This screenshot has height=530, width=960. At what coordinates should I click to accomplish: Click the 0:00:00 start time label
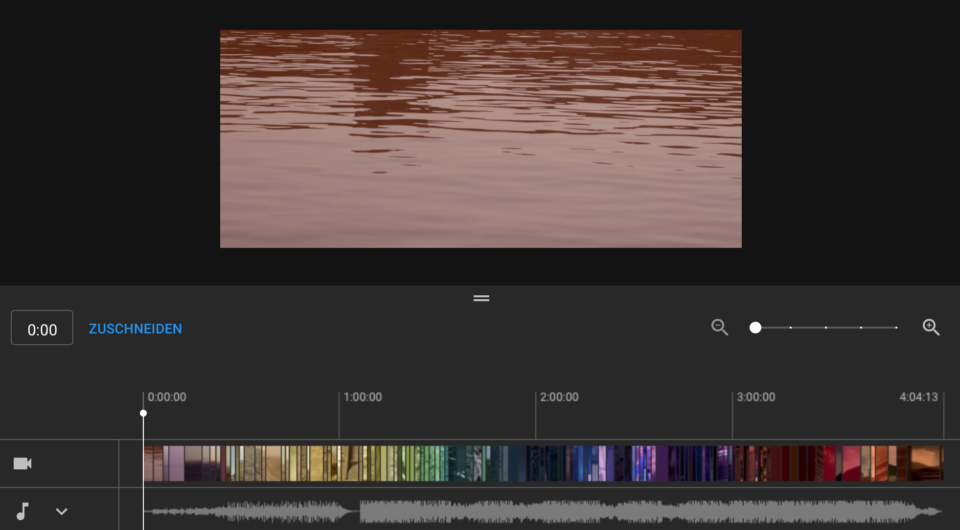coord(166,397)
